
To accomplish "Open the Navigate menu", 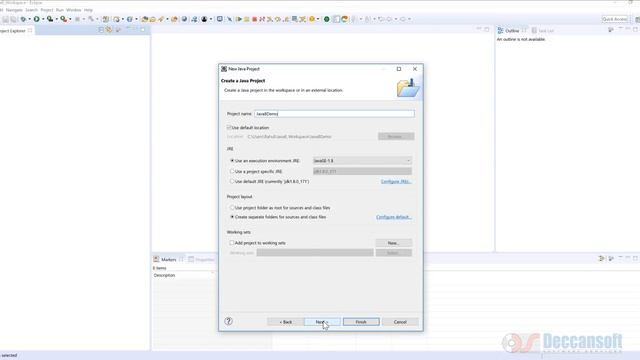I will pos(14,10).
